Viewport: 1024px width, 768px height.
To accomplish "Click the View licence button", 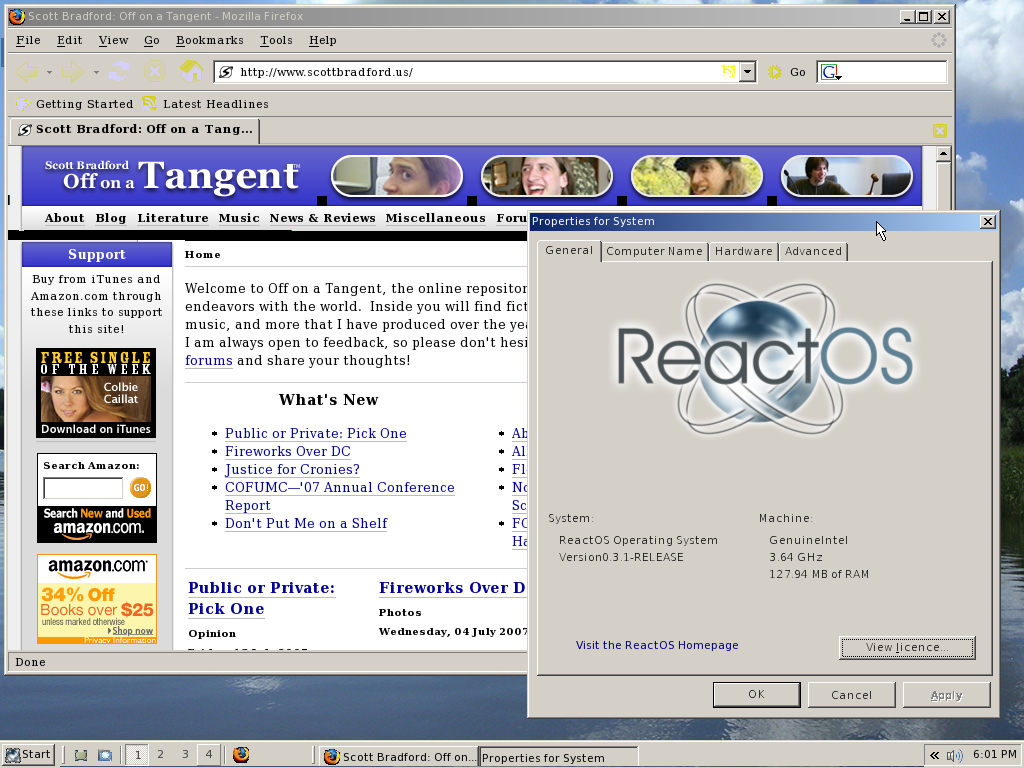I will coord(906,647).
